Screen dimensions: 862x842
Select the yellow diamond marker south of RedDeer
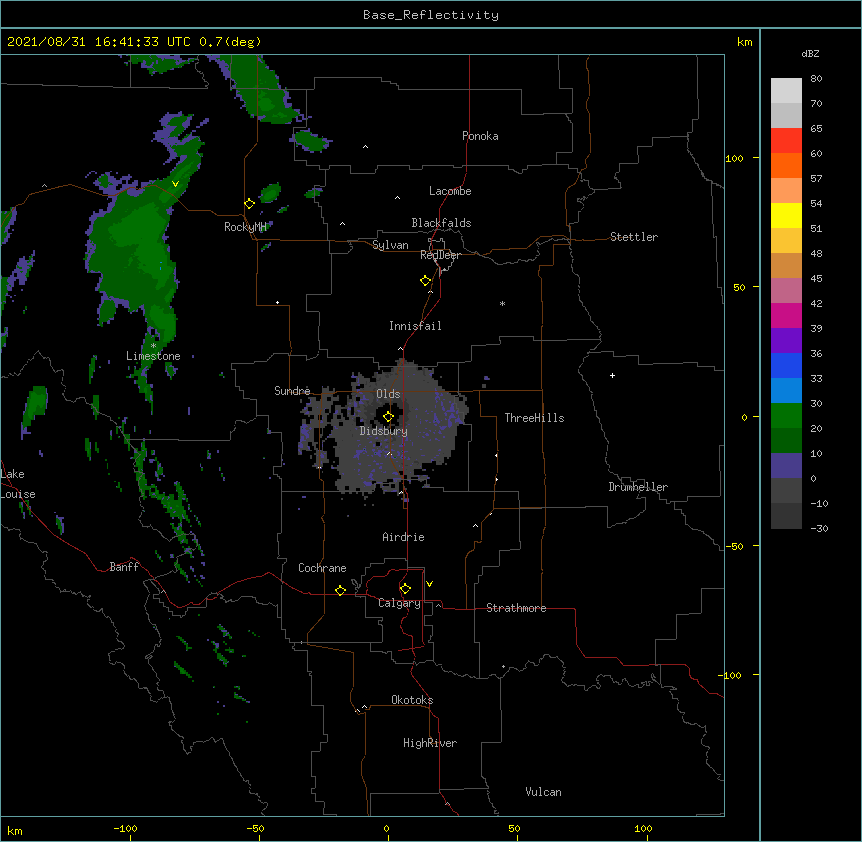pos(426,281)
